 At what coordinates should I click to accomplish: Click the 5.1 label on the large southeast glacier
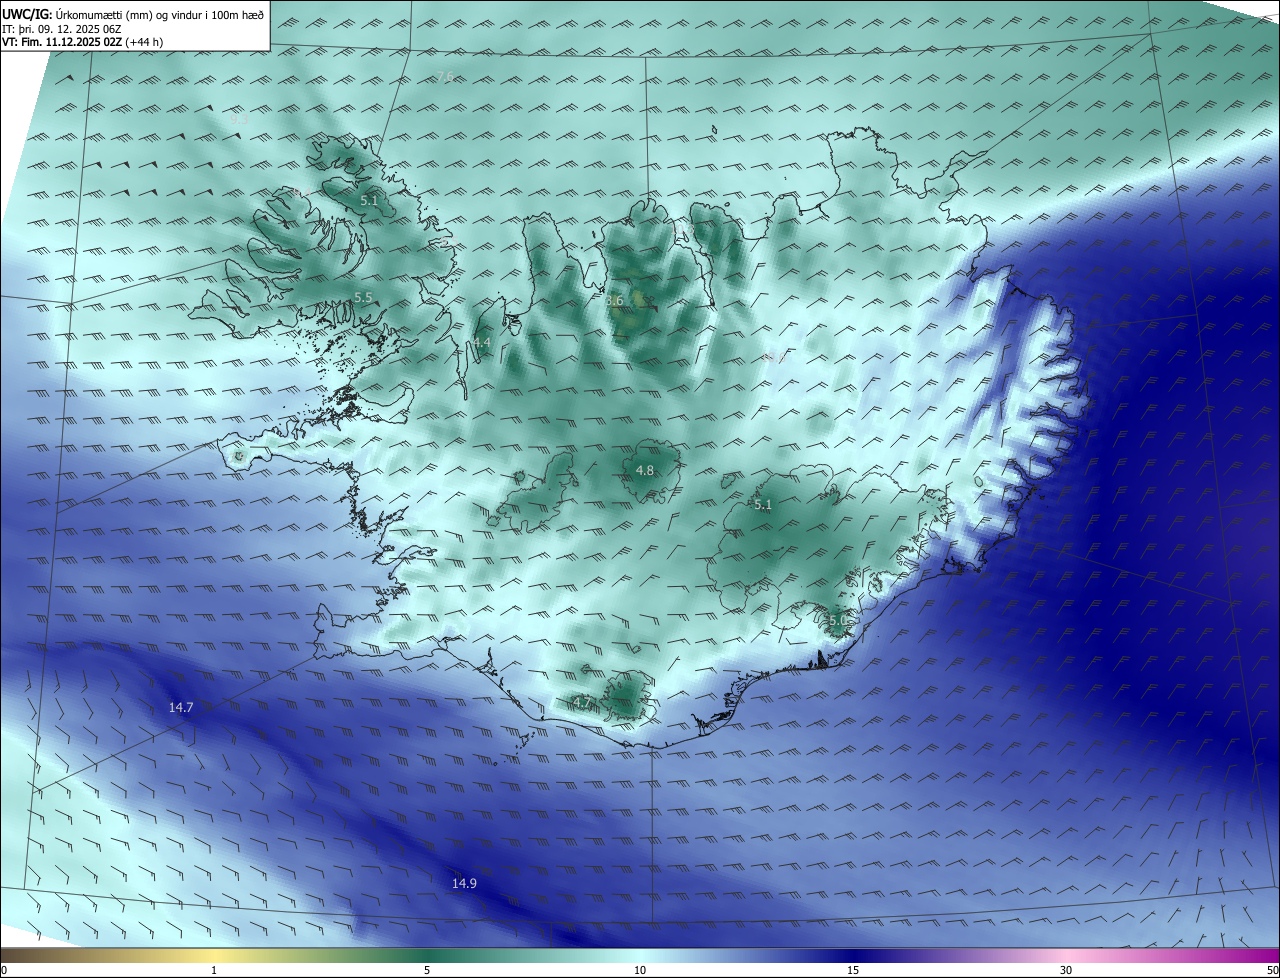coord(763,505)
